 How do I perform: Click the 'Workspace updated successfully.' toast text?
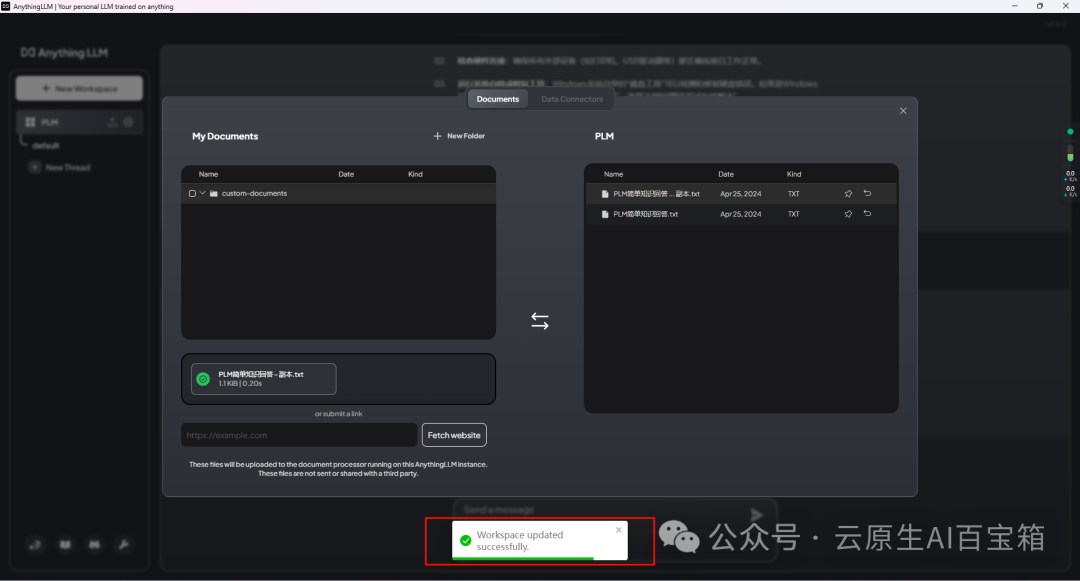520,540
